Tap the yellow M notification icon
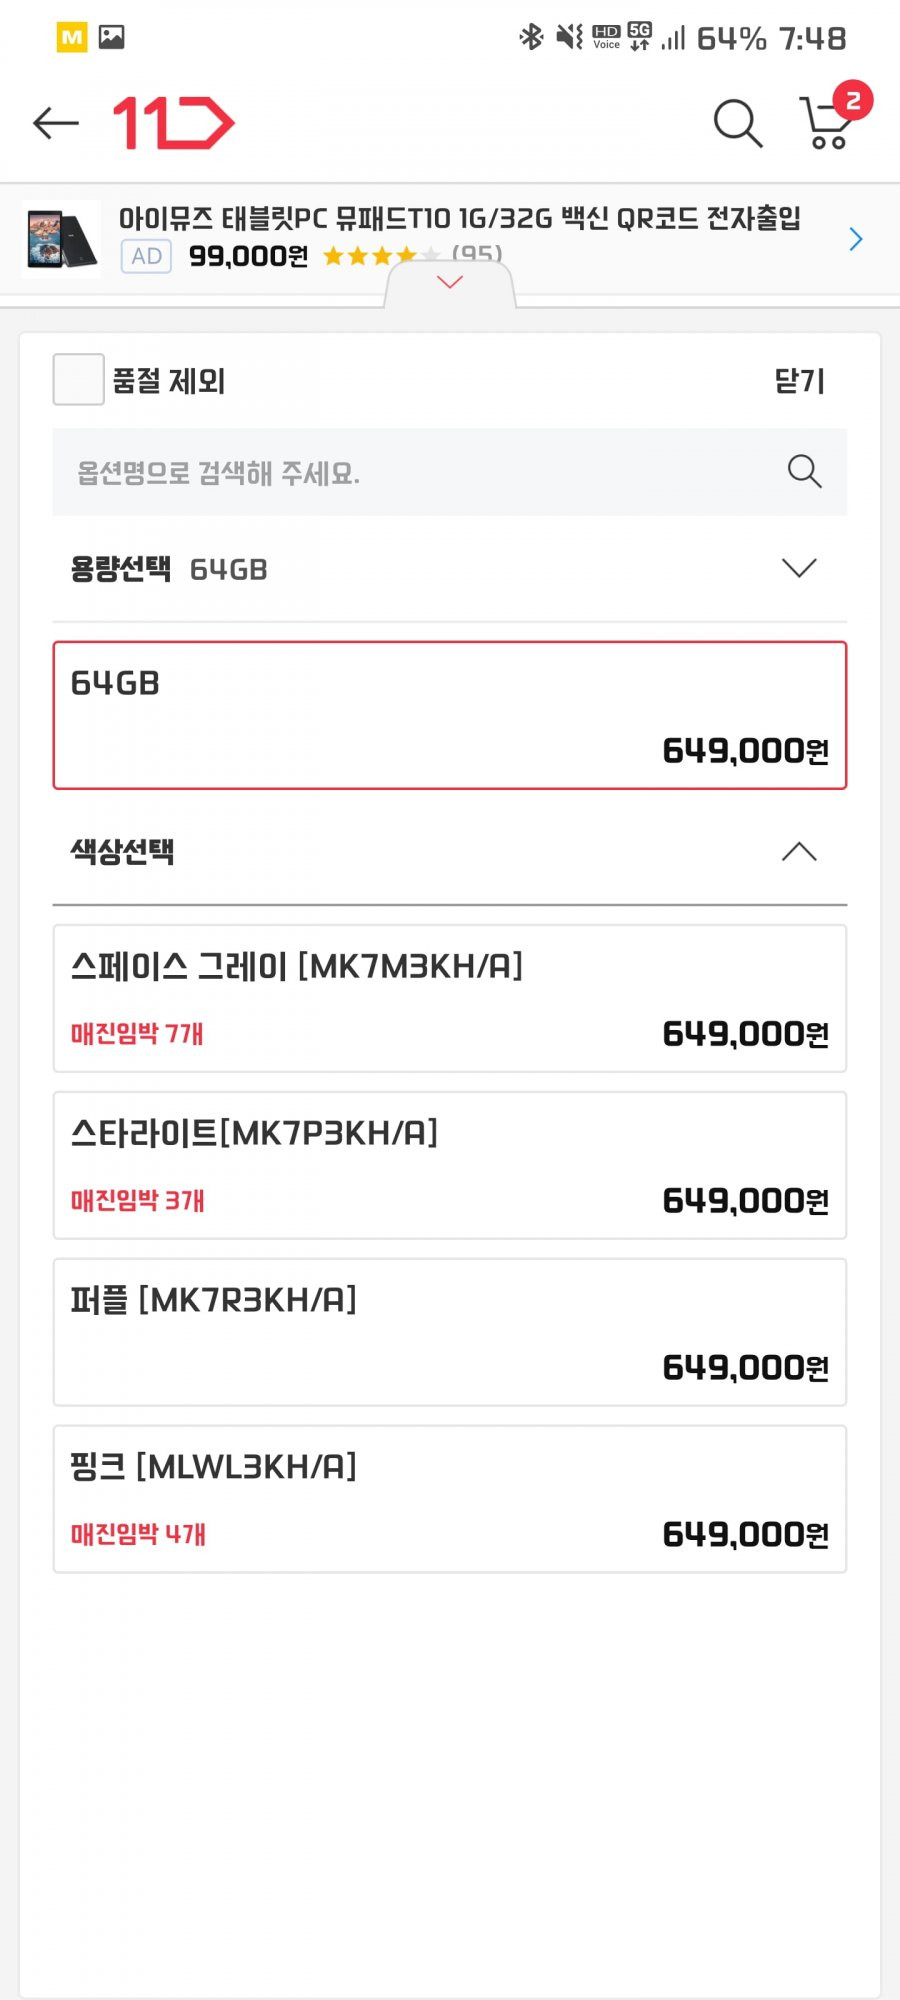This screenshot has height=2000, width=900. (x=72, y=38)
